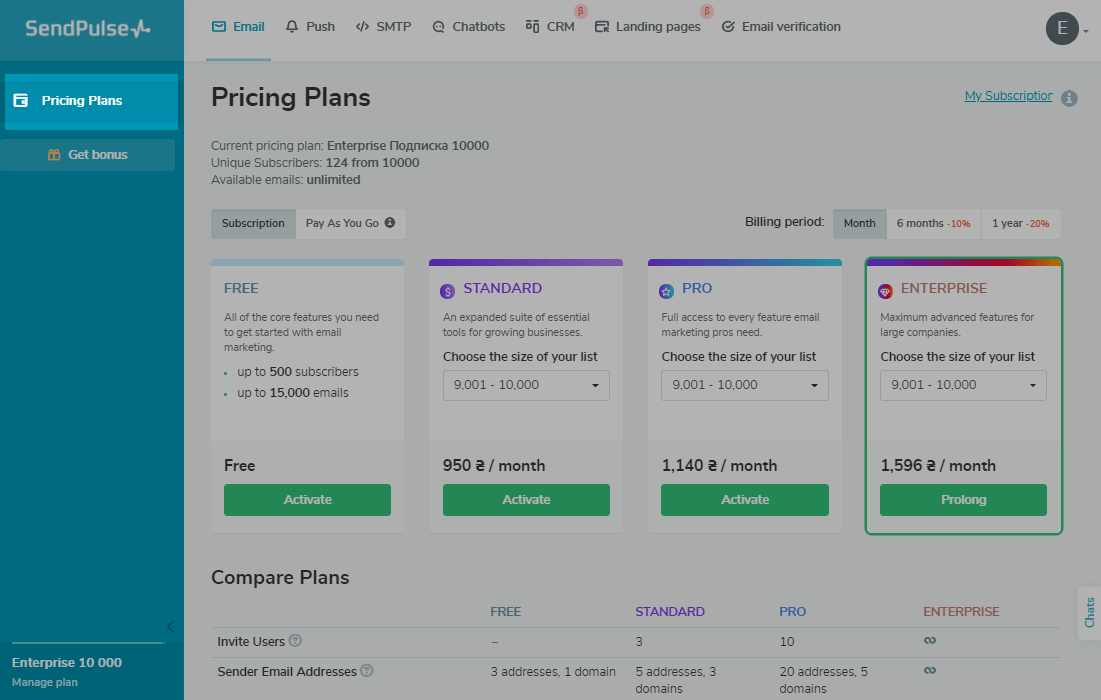This screenshot has width=1101, height=700.
Task: Open the Chats side widget
Action: click(1089, 613)
